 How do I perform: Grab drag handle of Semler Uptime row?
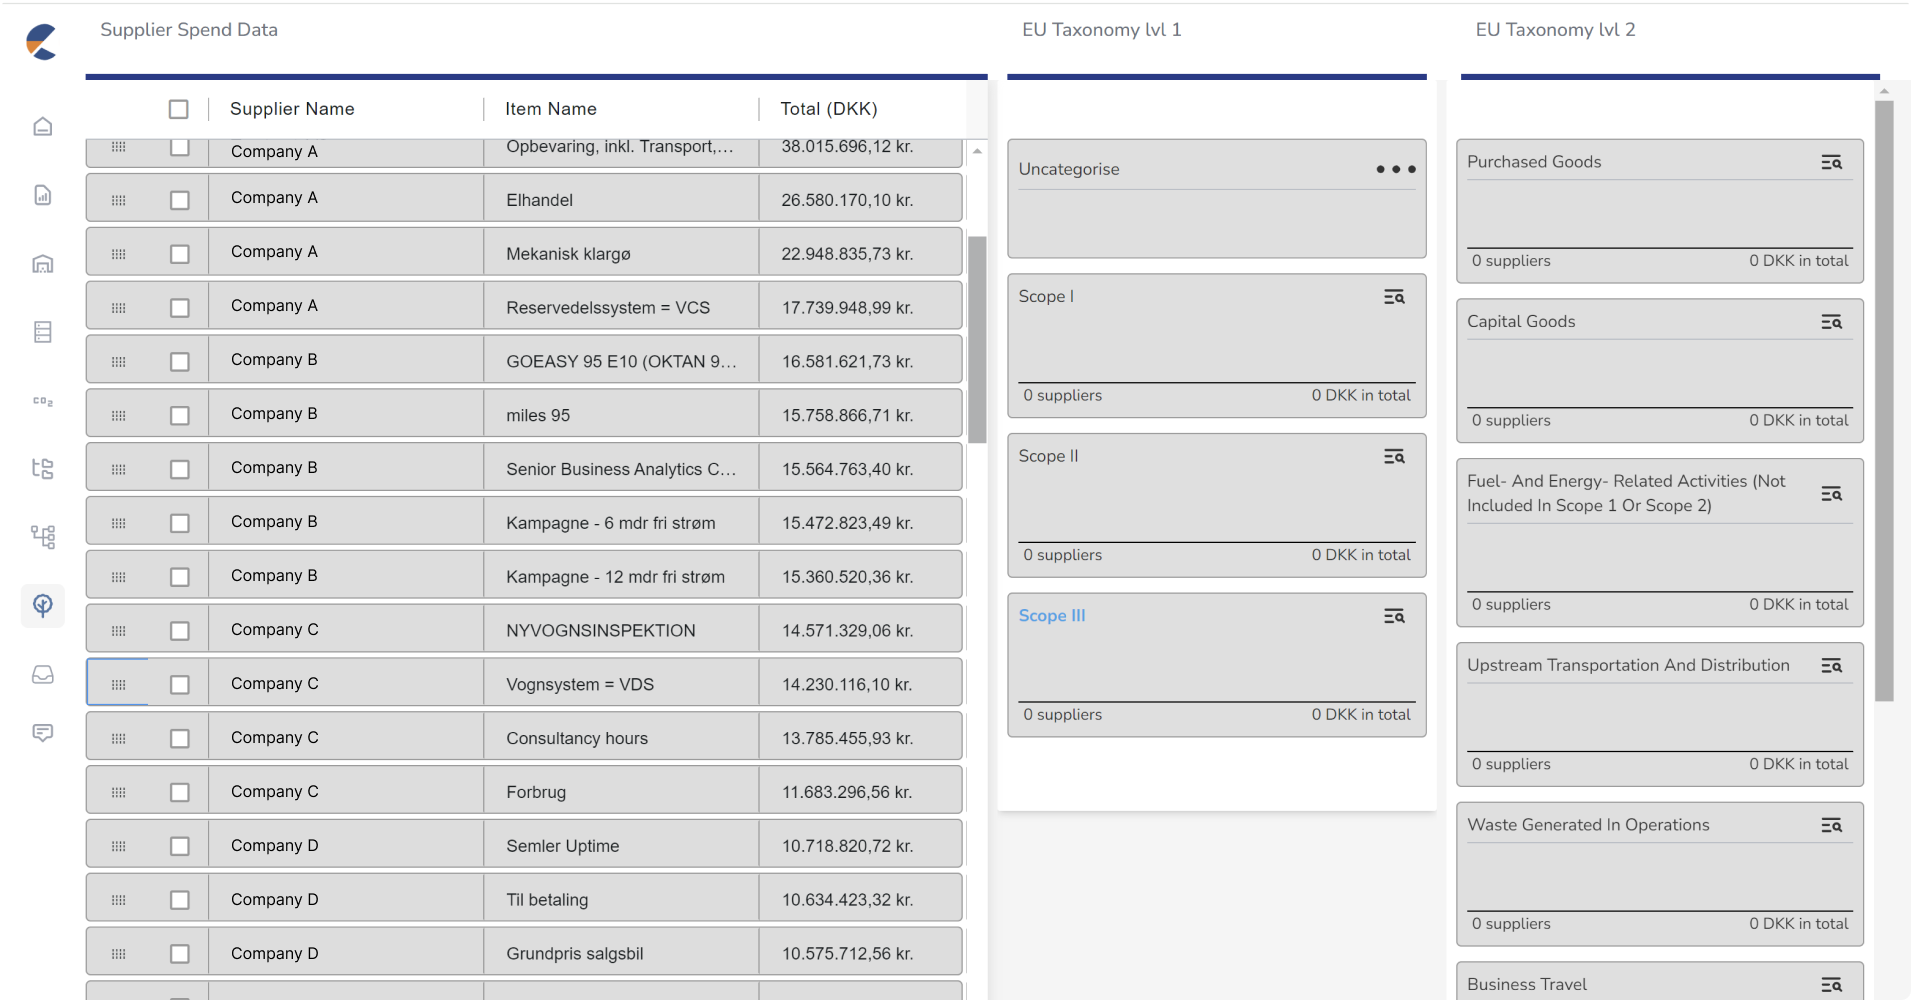(x=119, y=846)
